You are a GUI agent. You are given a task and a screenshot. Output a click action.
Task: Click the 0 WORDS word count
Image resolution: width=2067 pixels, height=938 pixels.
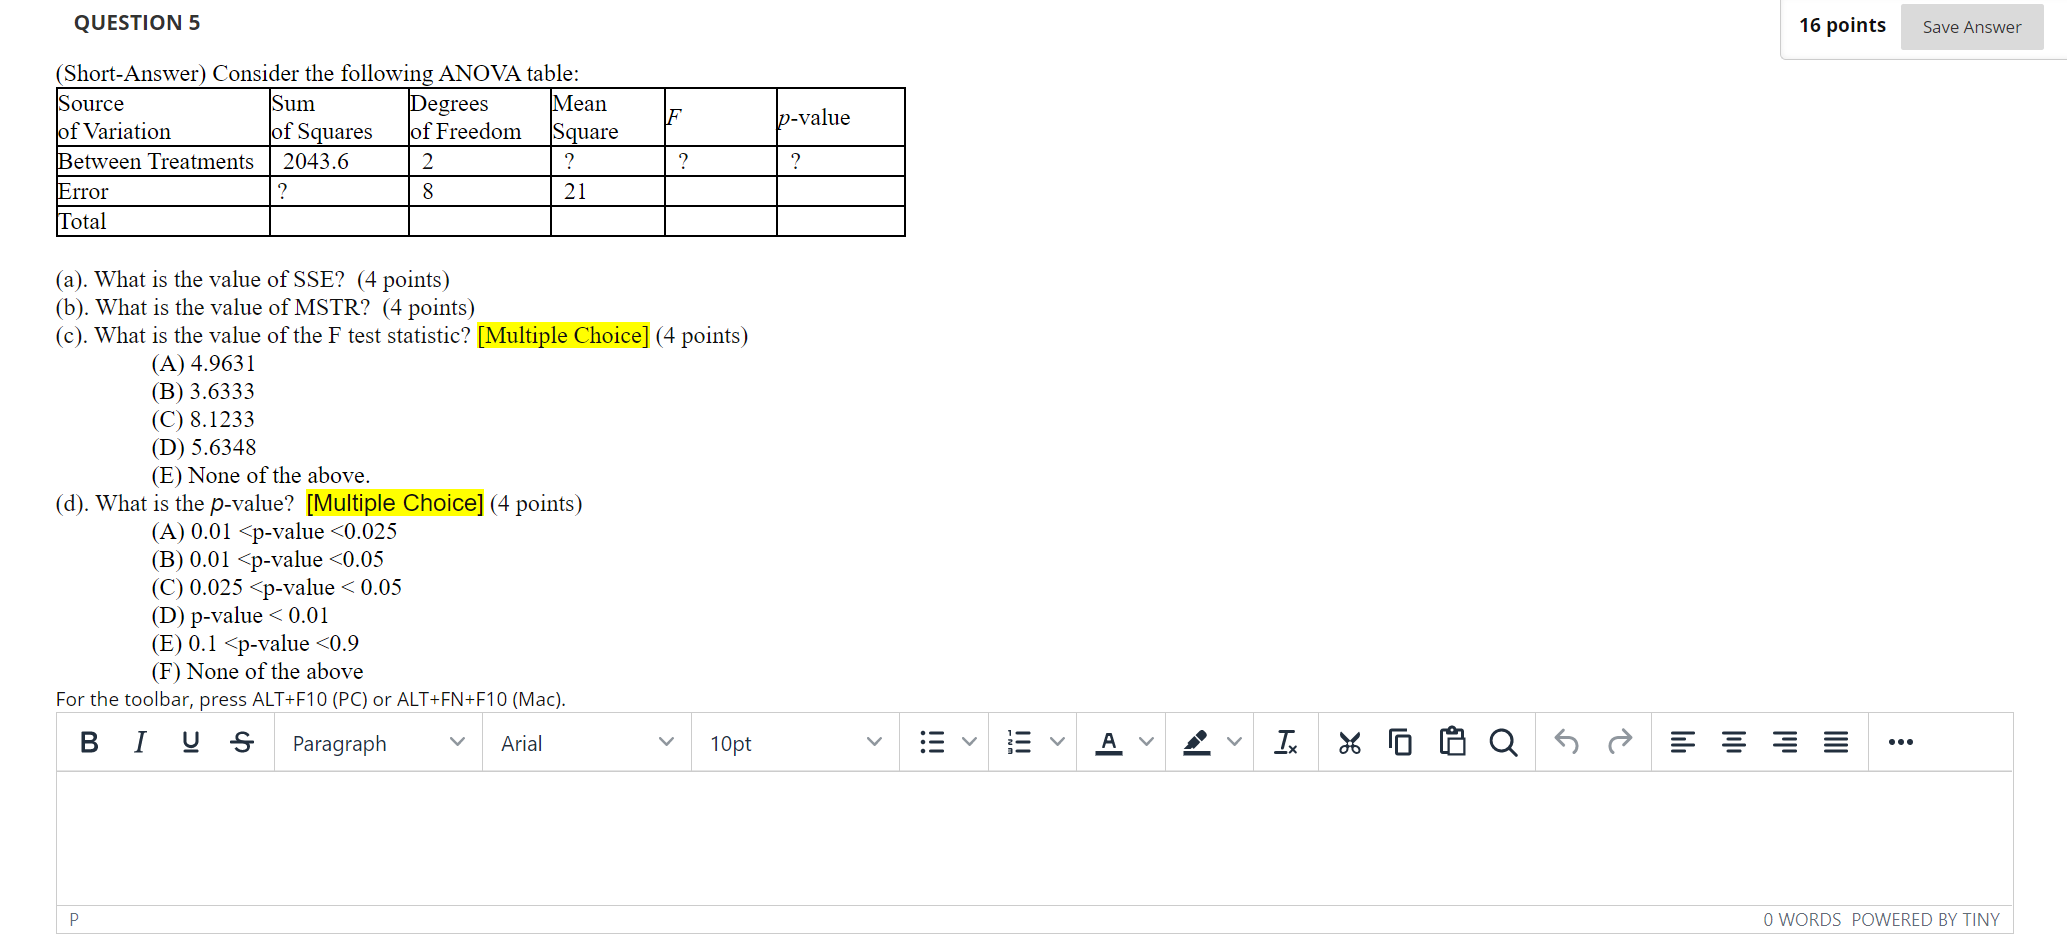[x=1801, y=919]
